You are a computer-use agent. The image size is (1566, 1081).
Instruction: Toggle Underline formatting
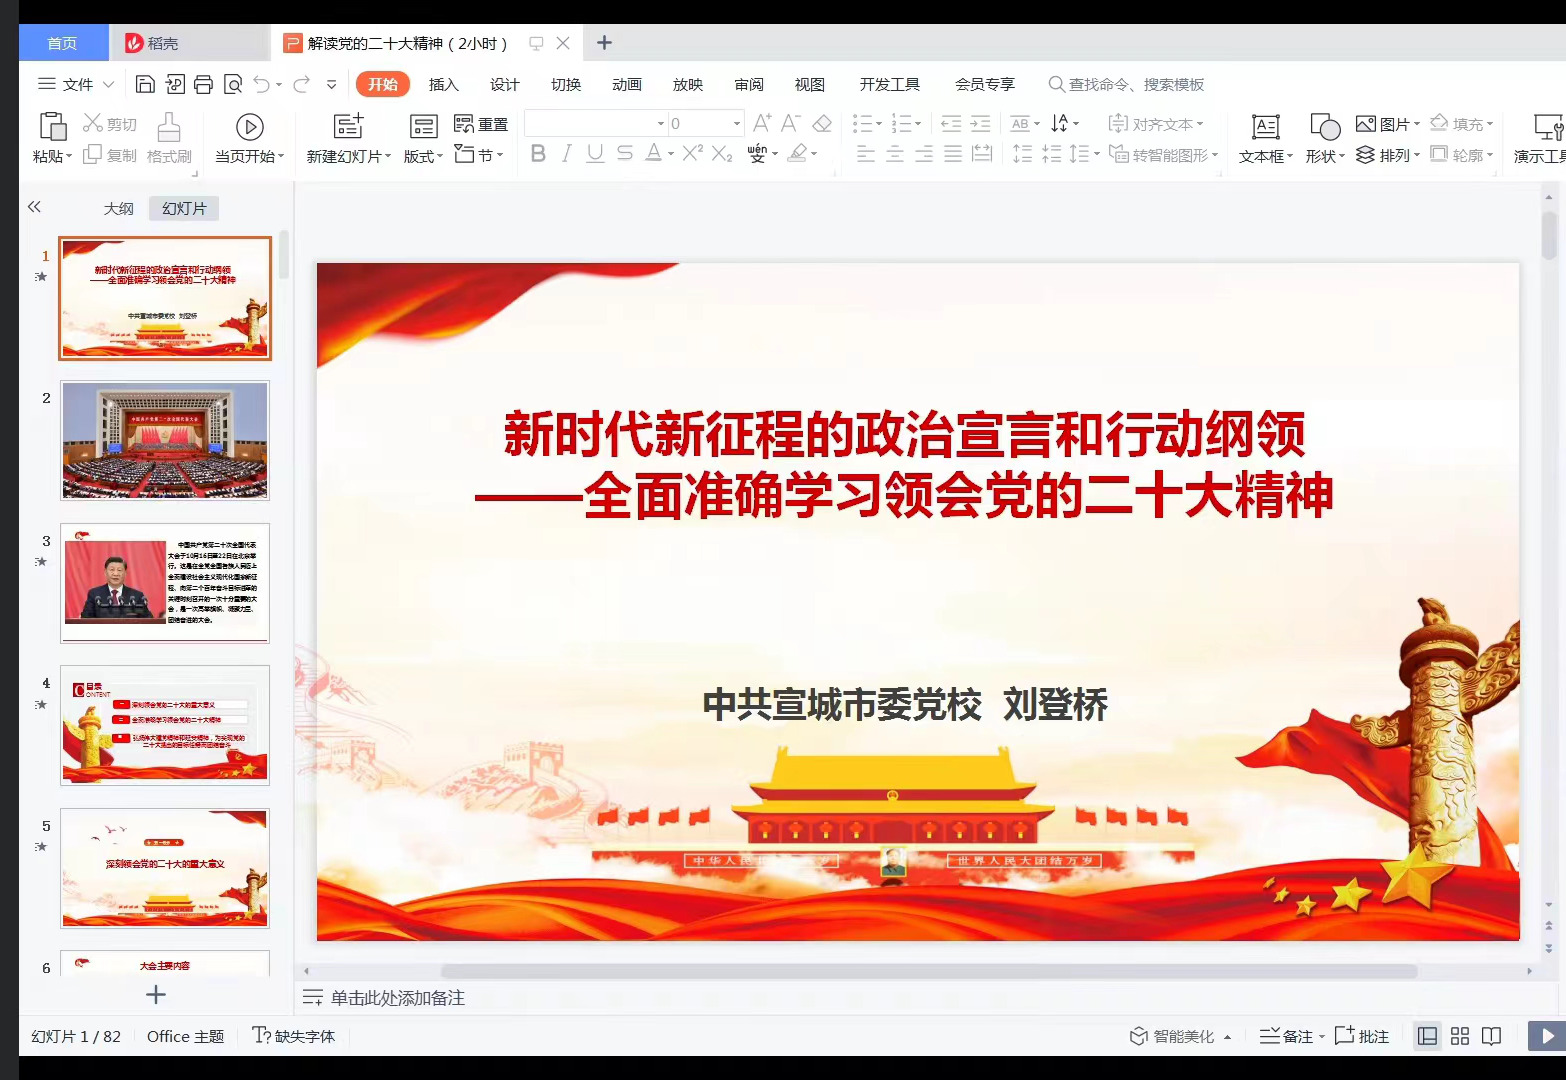[595, 153]
